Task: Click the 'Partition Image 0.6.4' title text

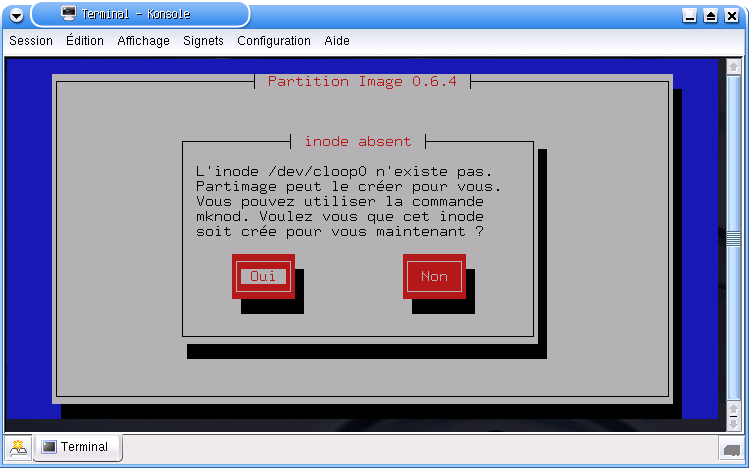Action: [362, 82]
